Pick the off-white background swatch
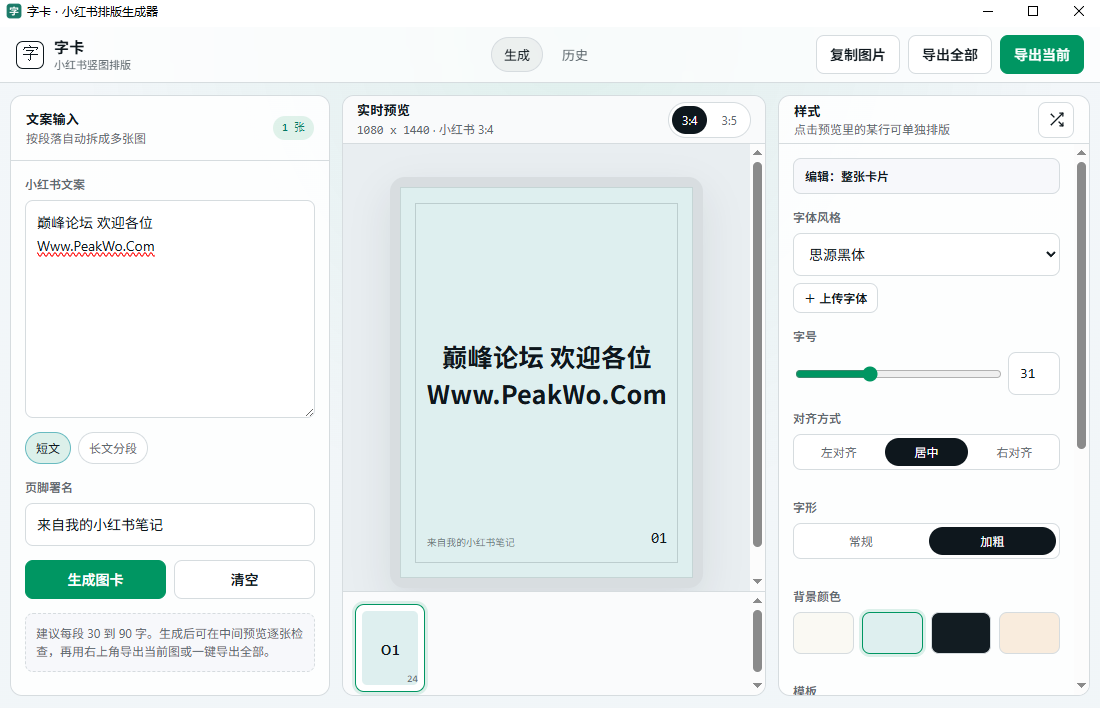 tap(824, 633)
